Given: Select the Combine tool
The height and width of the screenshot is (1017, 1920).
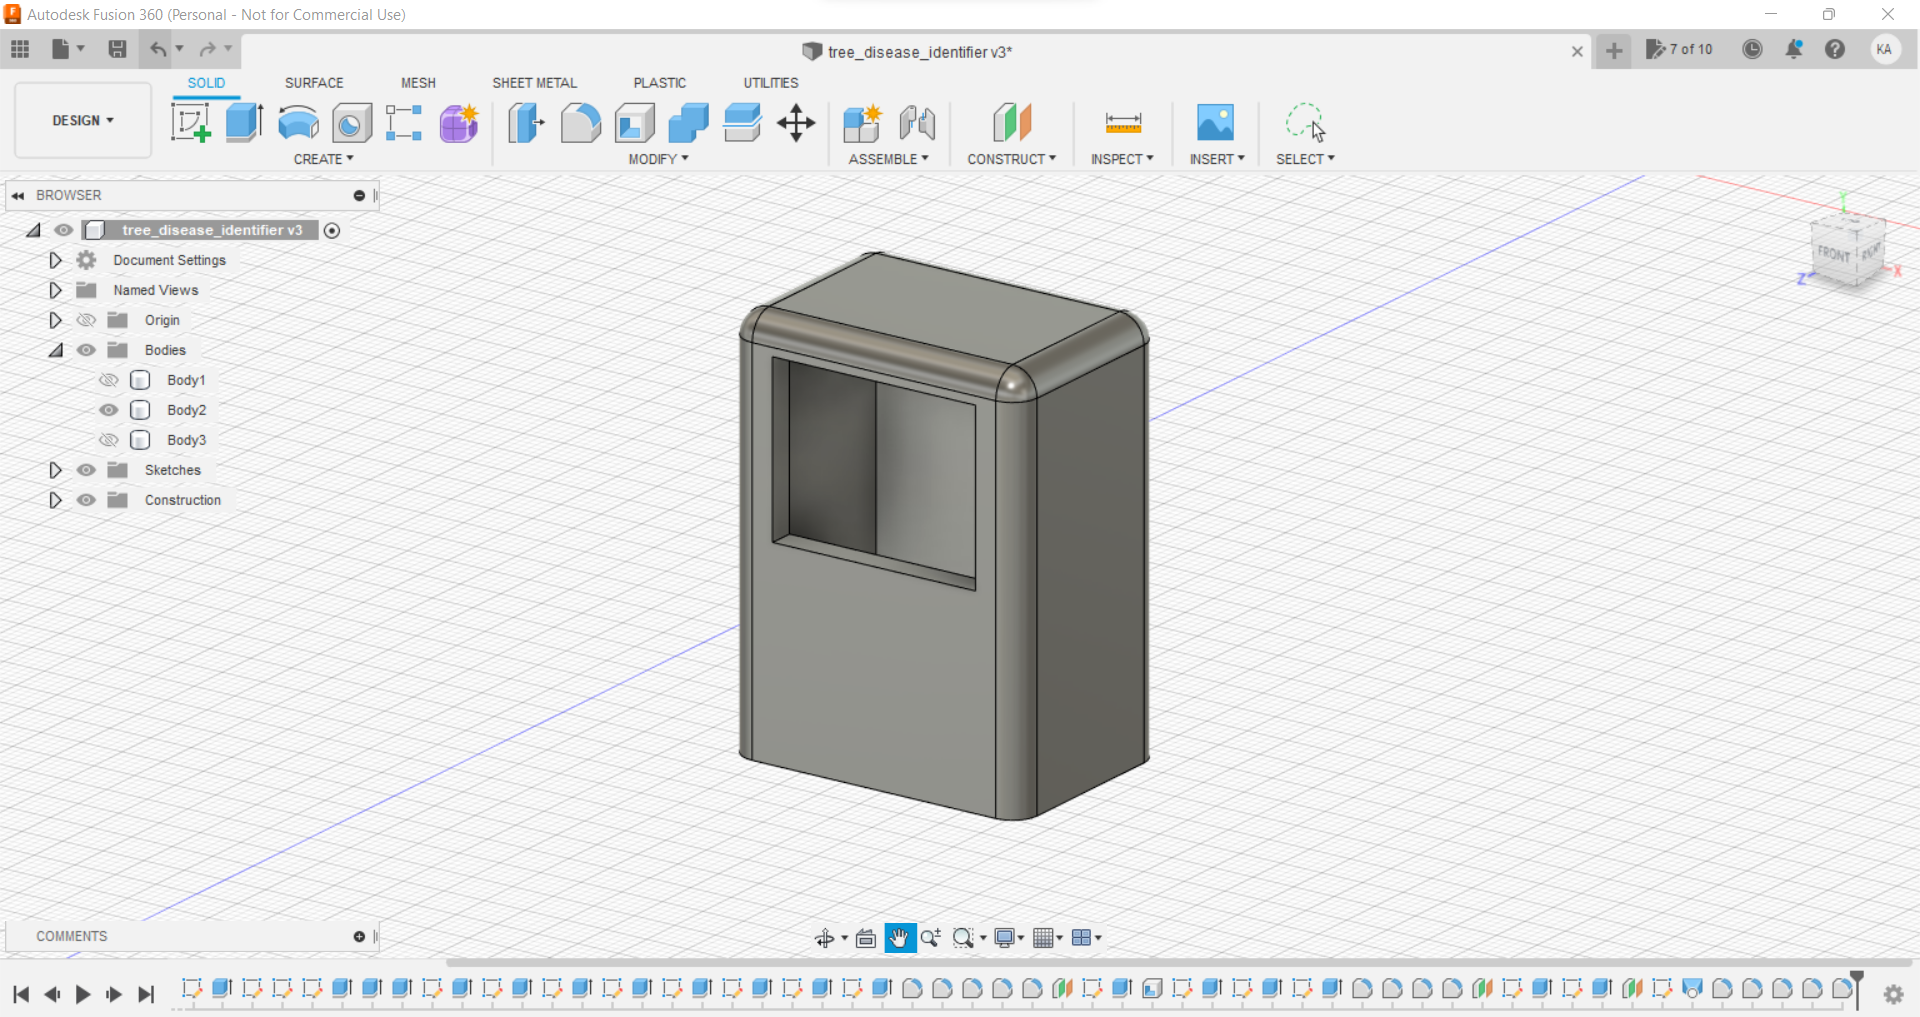Looking at the screenshot, I should pyautogui.click(x=688, y=123).
